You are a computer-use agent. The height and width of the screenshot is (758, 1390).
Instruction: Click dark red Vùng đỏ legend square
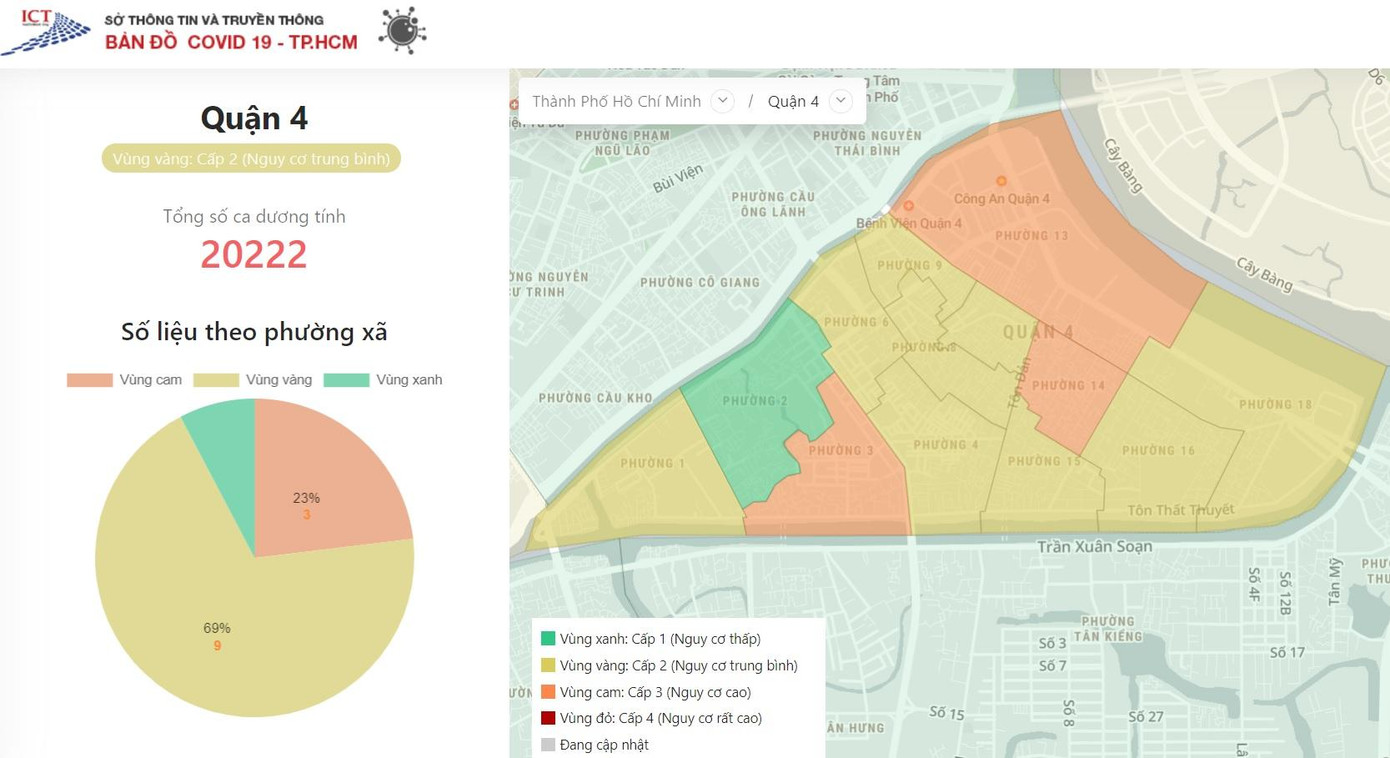(548, 718)
